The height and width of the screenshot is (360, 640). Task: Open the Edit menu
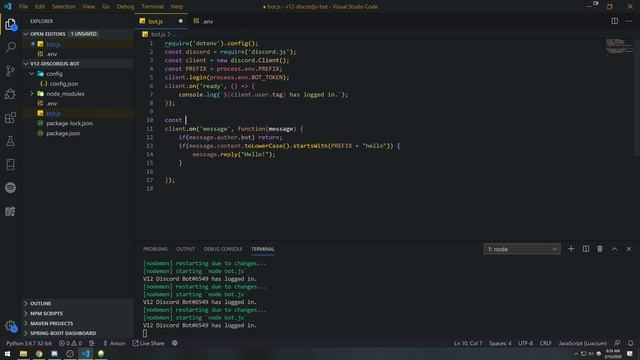coord(40,7)
